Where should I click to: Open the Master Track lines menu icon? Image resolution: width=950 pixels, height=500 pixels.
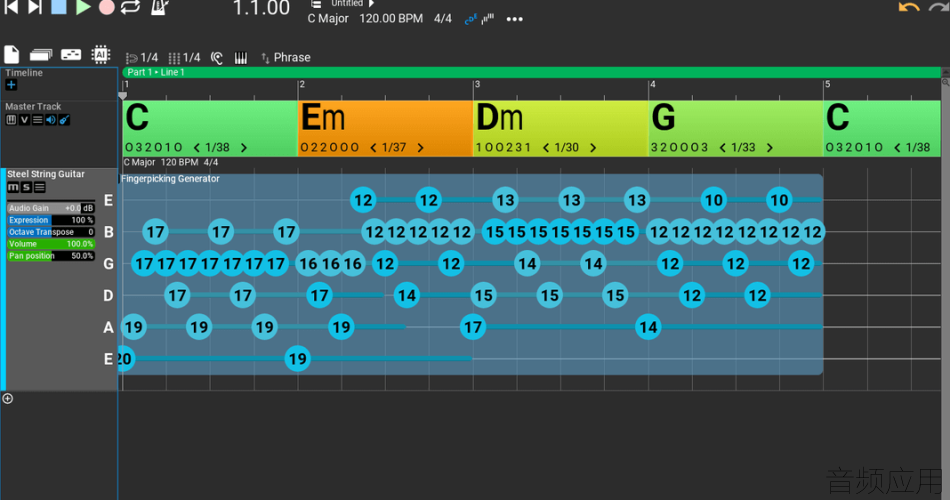coord(38,120)
